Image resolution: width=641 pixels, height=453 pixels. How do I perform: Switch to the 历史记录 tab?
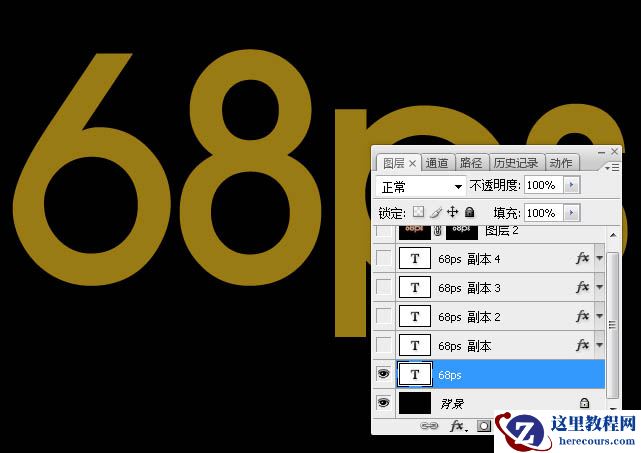[516, 163]
